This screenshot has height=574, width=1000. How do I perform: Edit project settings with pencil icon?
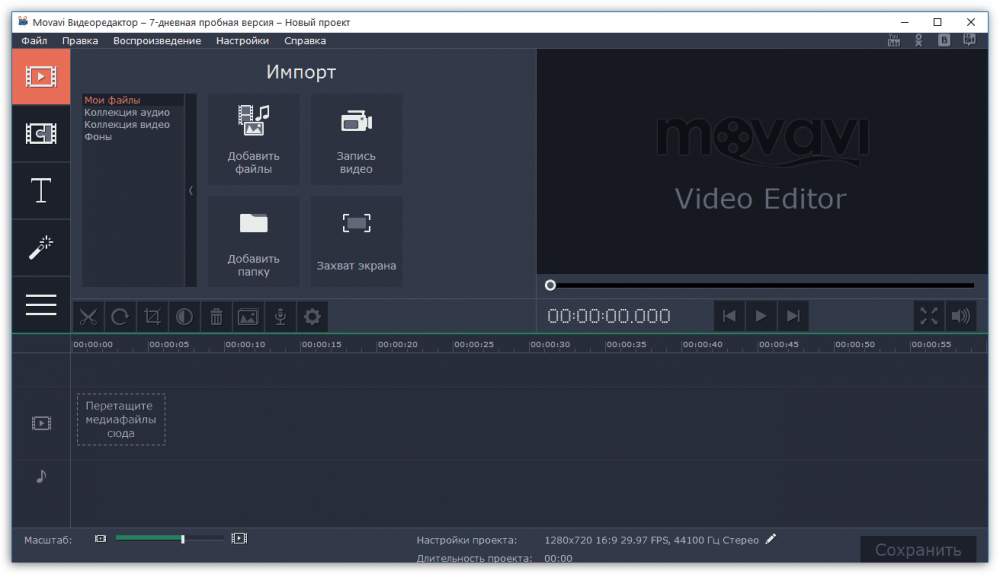tap(771, 539)
